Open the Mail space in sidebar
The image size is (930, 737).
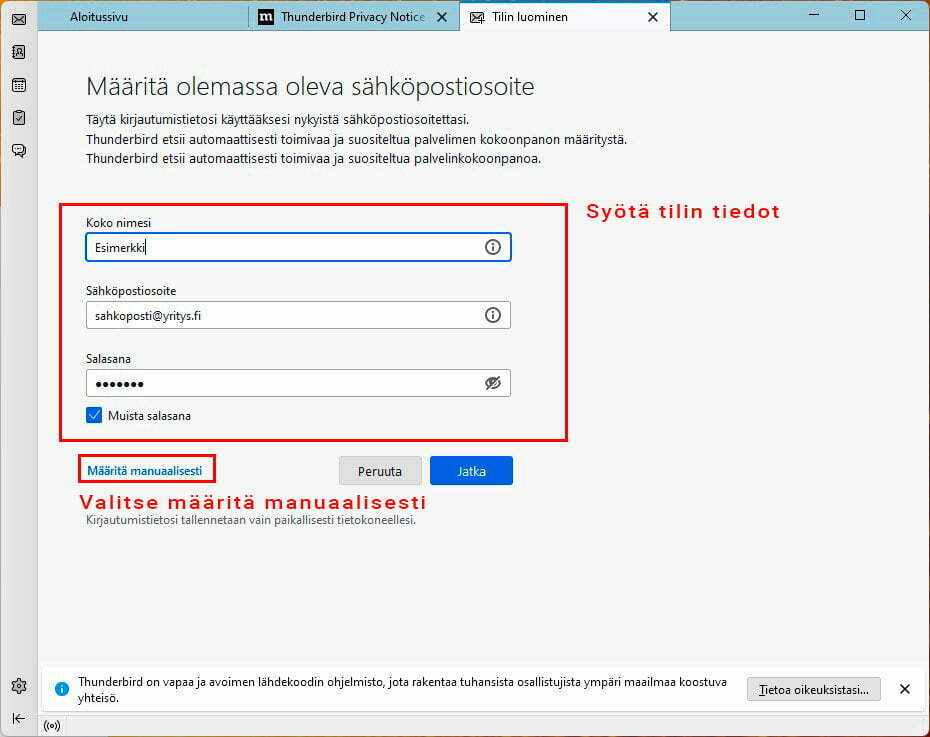(x=19, y=20)
